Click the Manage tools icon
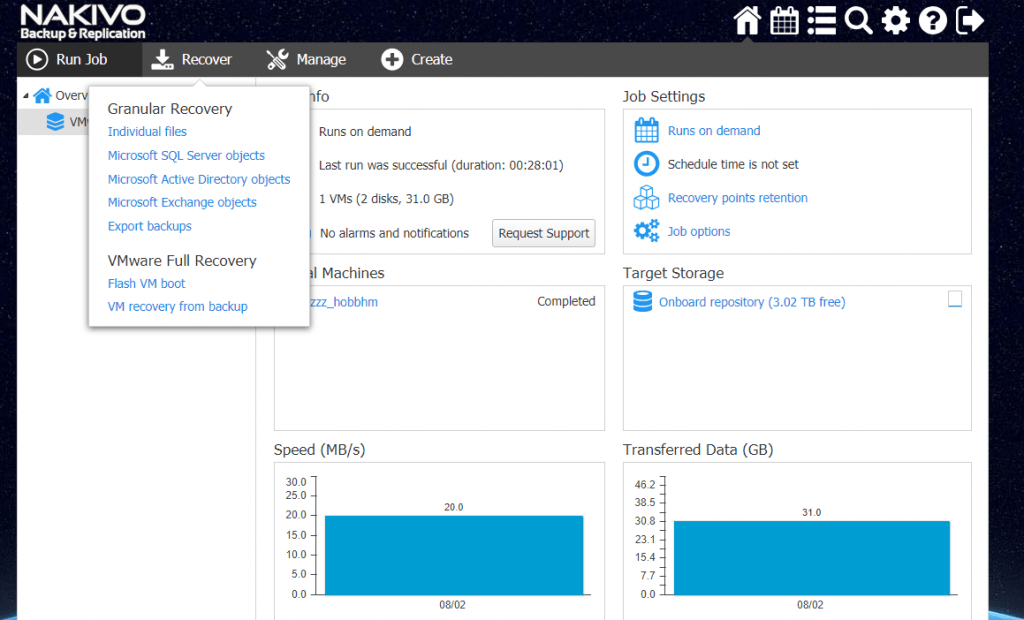 (x=277, y=59)
